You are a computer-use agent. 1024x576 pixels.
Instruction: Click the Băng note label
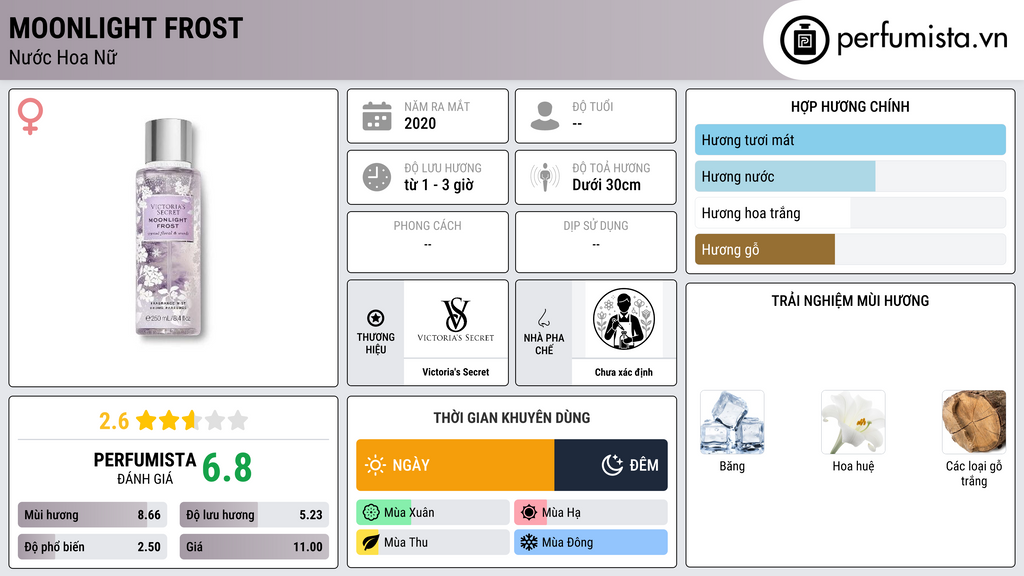tap(732, 466)
